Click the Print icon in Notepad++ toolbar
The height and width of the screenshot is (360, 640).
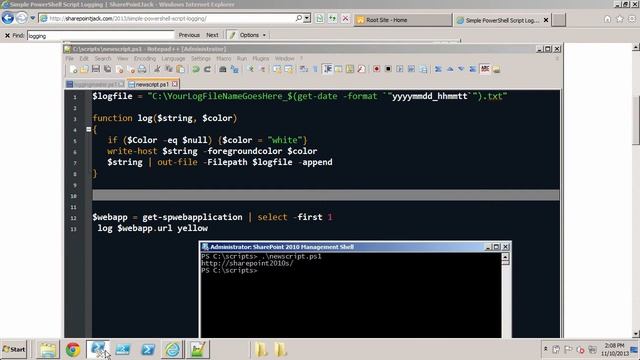pyautogui.click(x=142, y=69)
